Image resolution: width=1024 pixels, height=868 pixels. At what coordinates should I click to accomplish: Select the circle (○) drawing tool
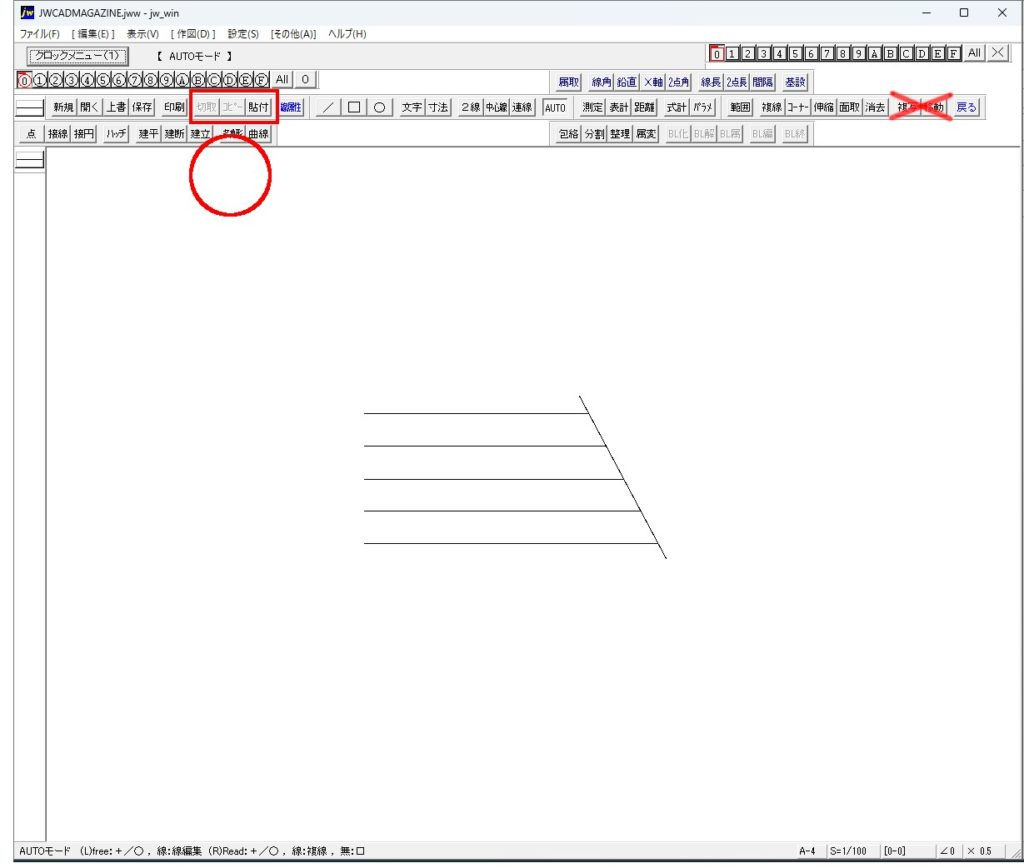380,108
